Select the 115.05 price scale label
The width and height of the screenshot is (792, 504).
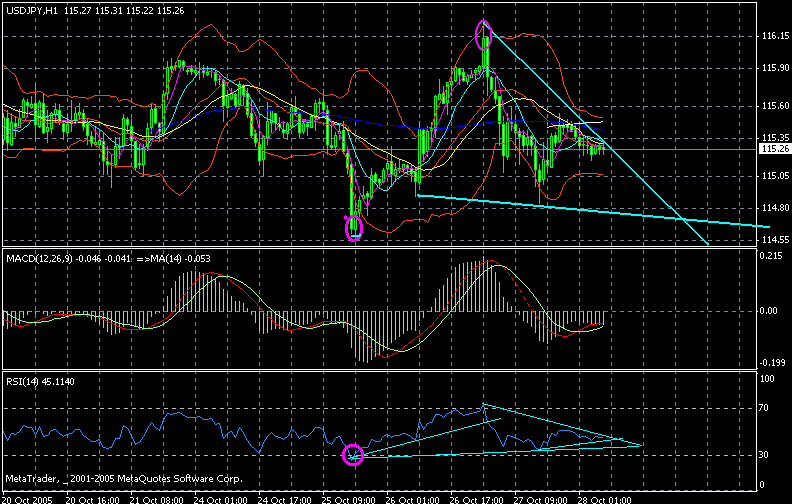coord(775,176)
